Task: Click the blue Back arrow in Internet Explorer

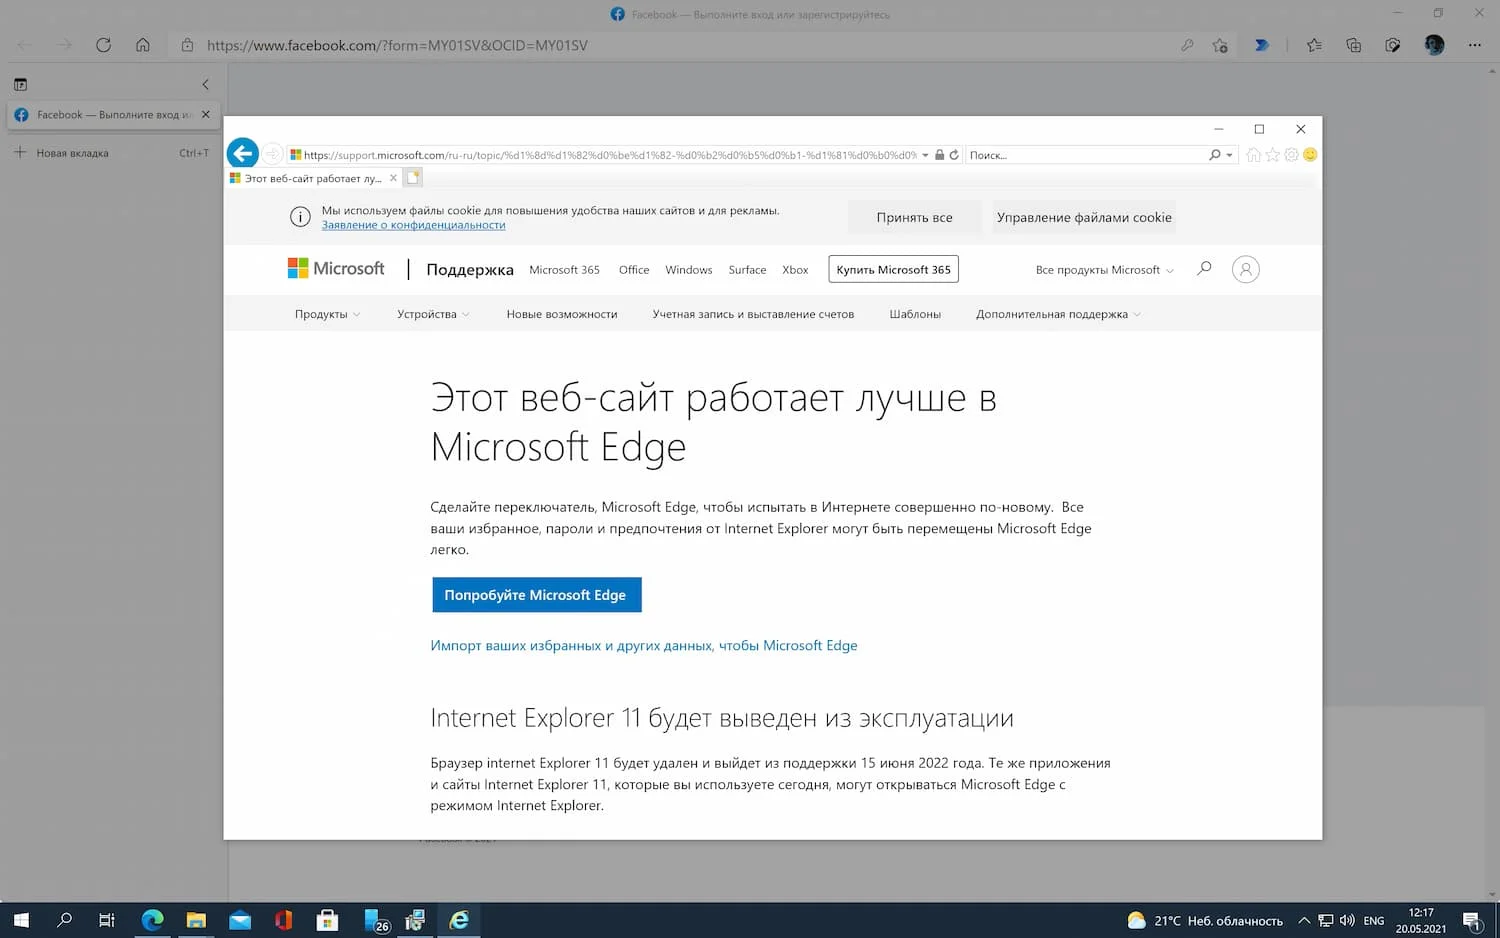Action: point(242,153)
